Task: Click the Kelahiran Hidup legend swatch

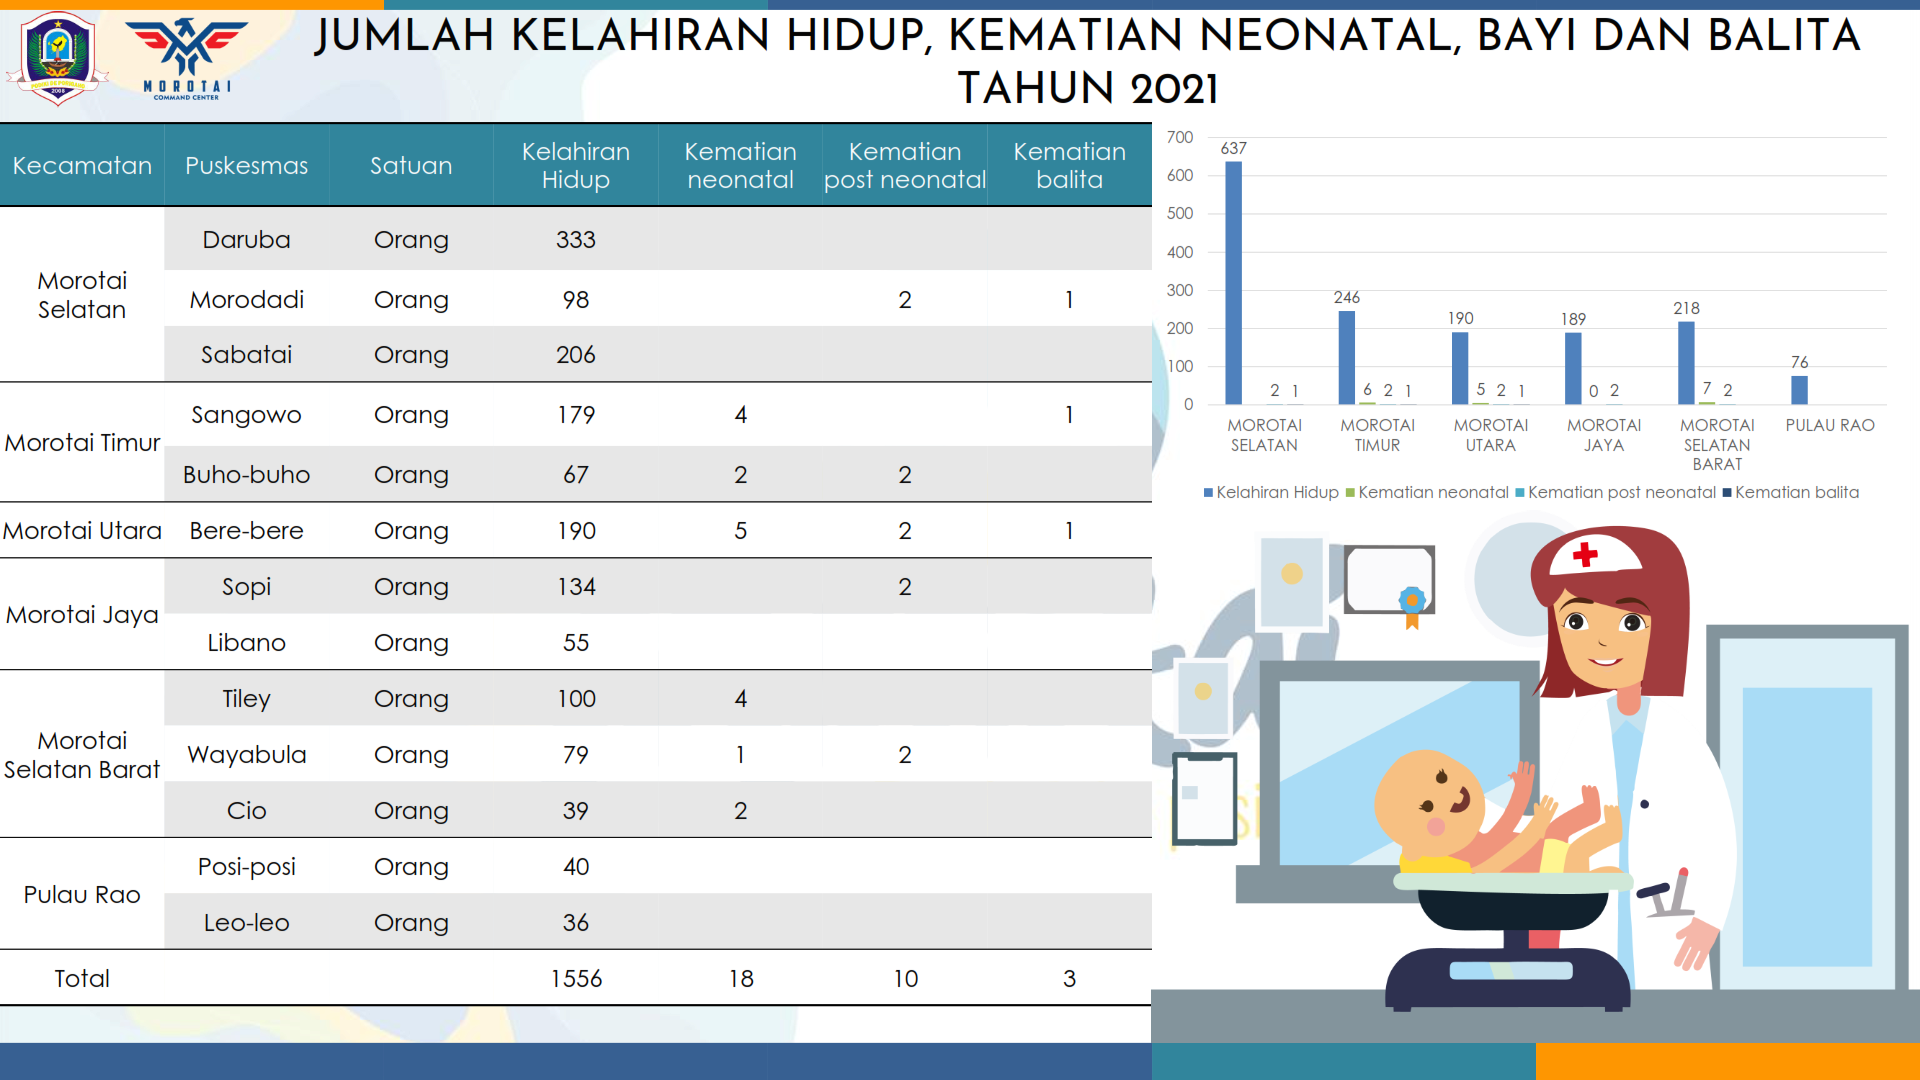Action: pyautogui.click(x=1208, y=492)
